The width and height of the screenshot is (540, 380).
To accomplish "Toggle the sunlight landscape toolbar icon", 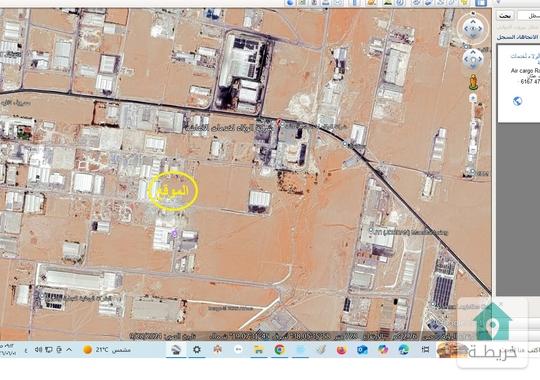I will [x=387, y=3].
